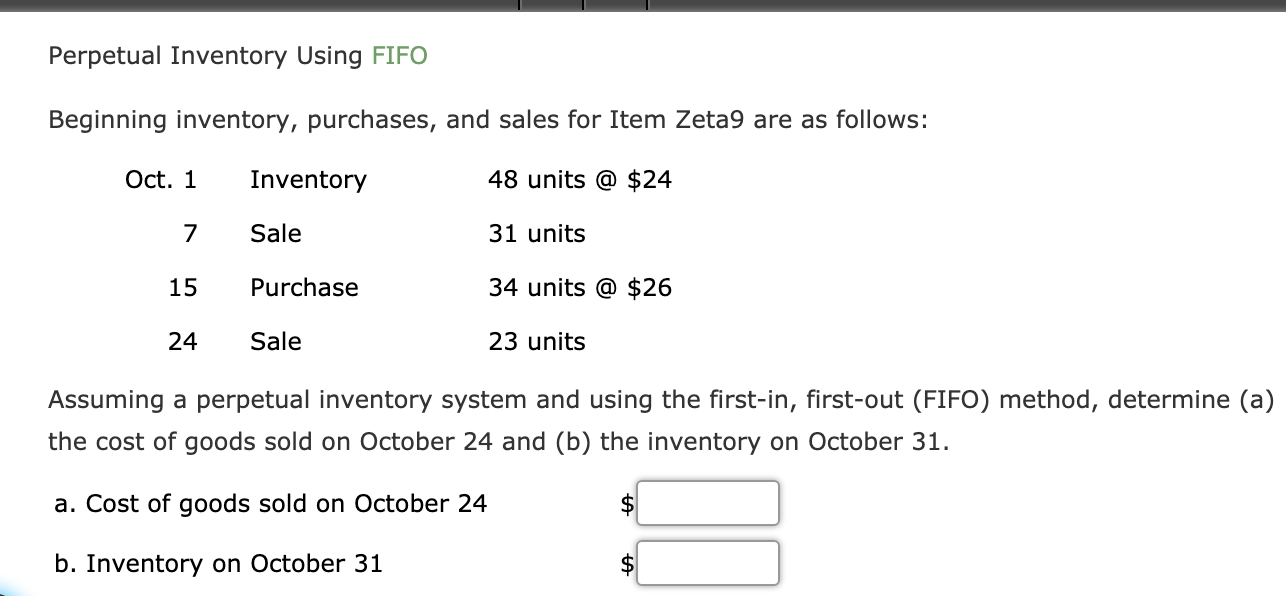Click the 48 units @ $24 value
Viewport: 1286px width, 596px height.
pos(580,180)
